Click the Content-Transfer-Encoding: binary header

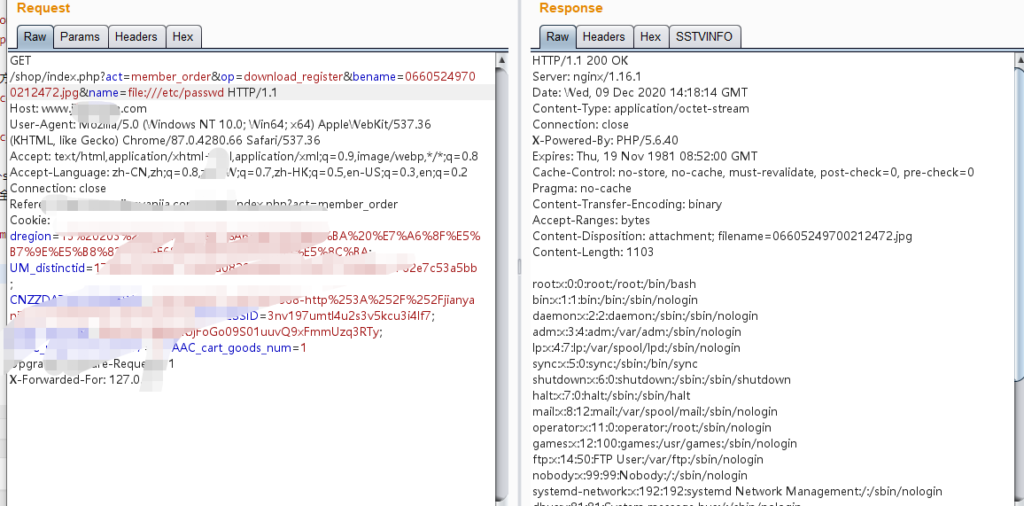(627, 204)
